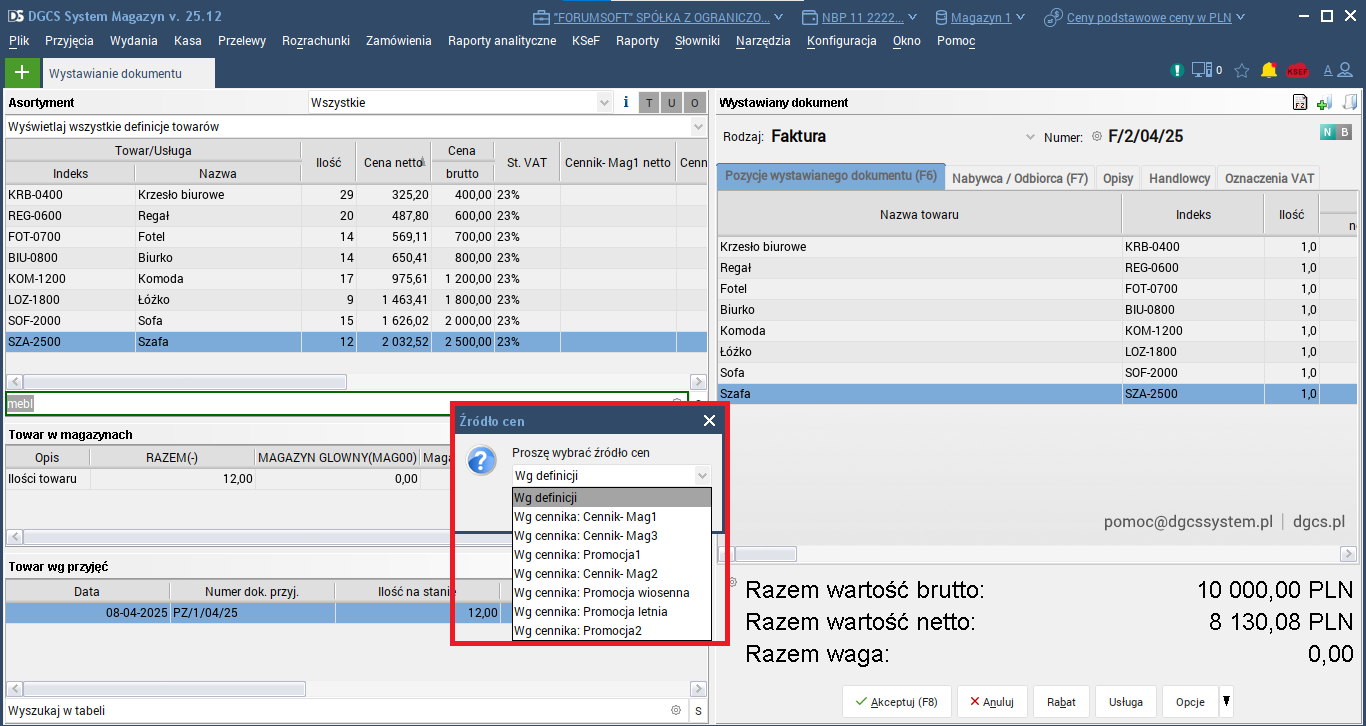Screen dimensions: 1366x726
Task: Toggle the T filter button
Action: coord(649,102)
